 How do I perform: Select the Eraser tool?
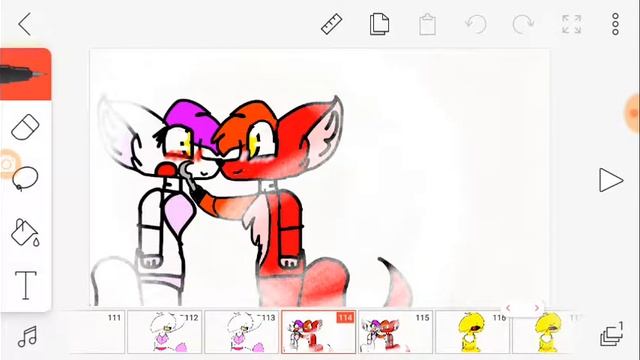click(x=25, y=127)
